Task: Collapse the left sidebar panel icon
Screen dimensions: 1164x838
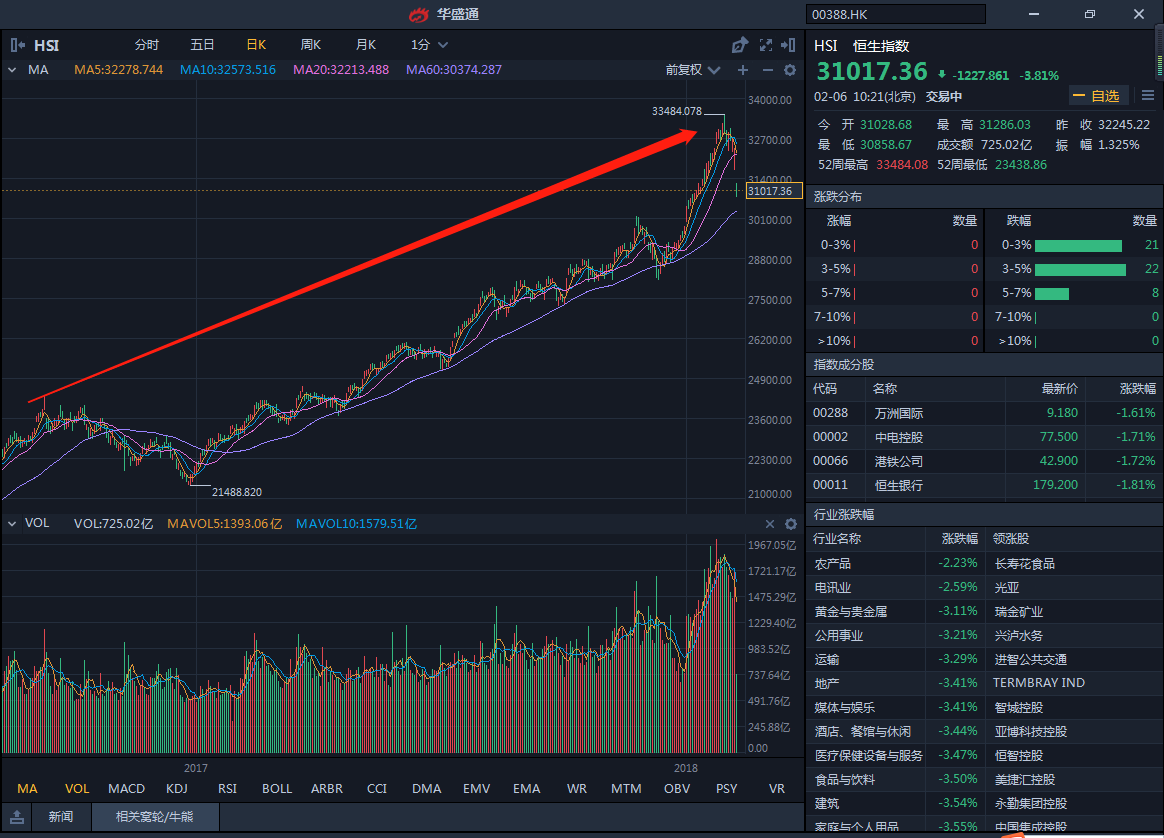Action: point(18,45)
